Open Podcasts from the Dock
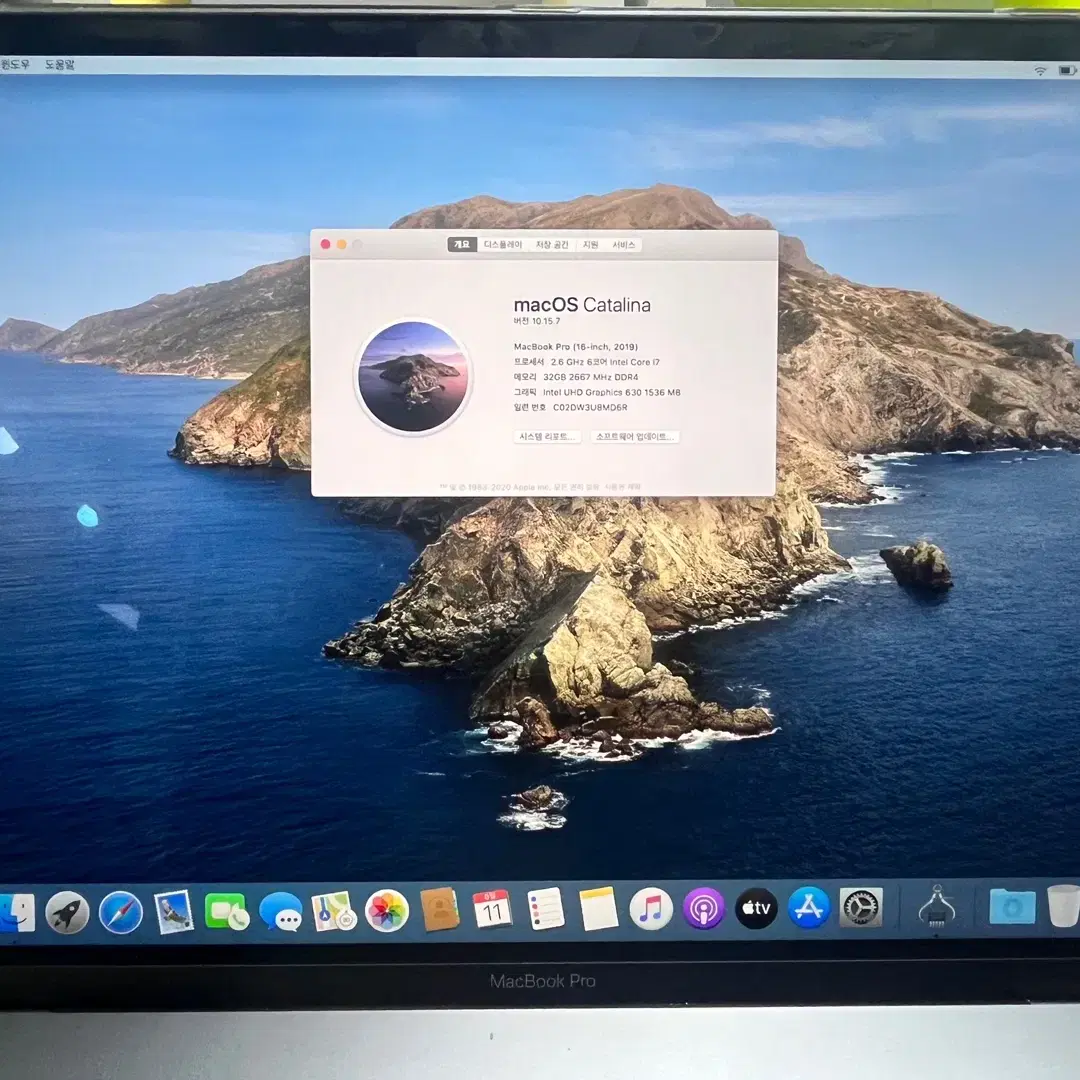Screen dimensions: 1080x1080 703,908
